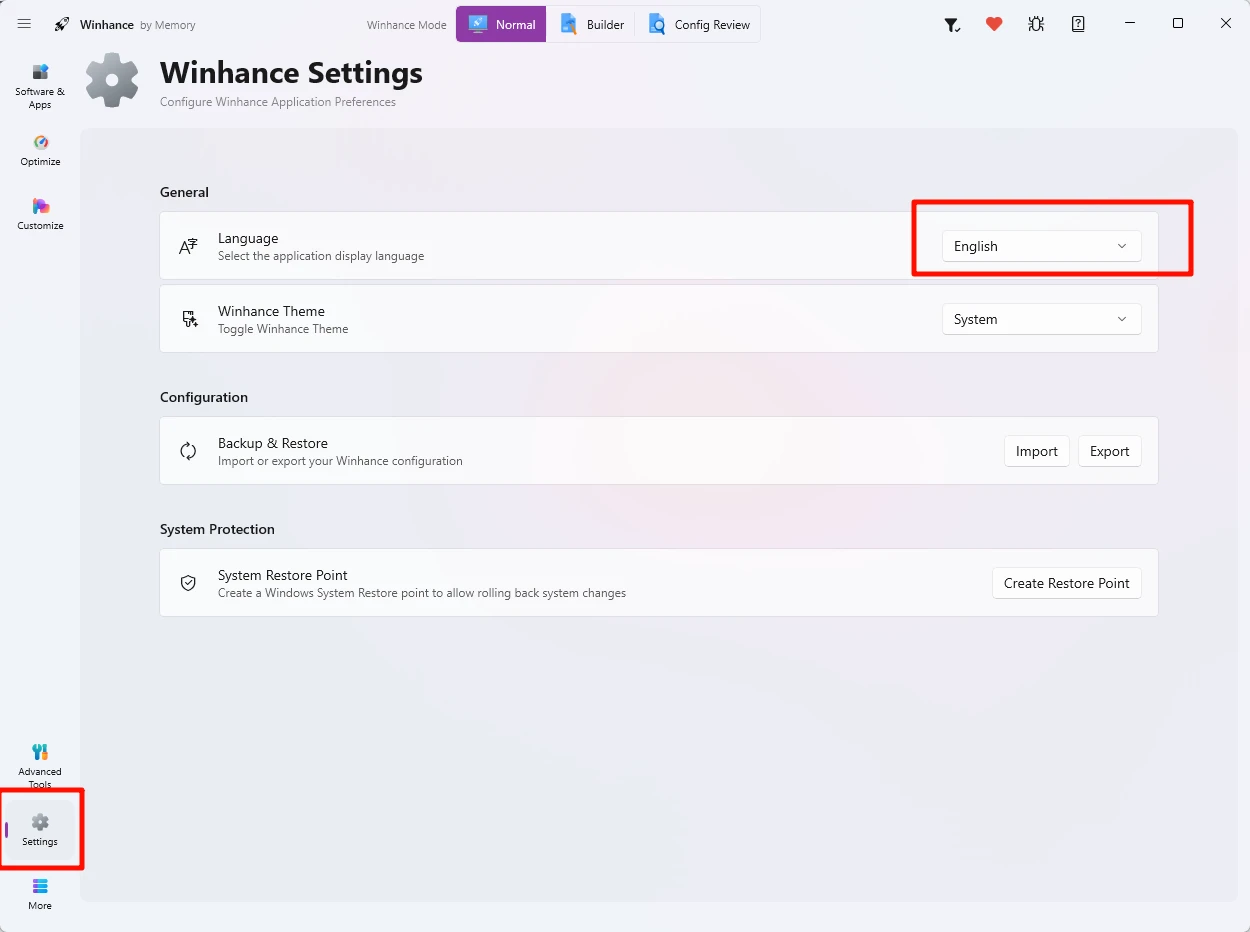1250x932 pixels.
Task: Click the 'by Memory' title text
Action: [168, 25]
